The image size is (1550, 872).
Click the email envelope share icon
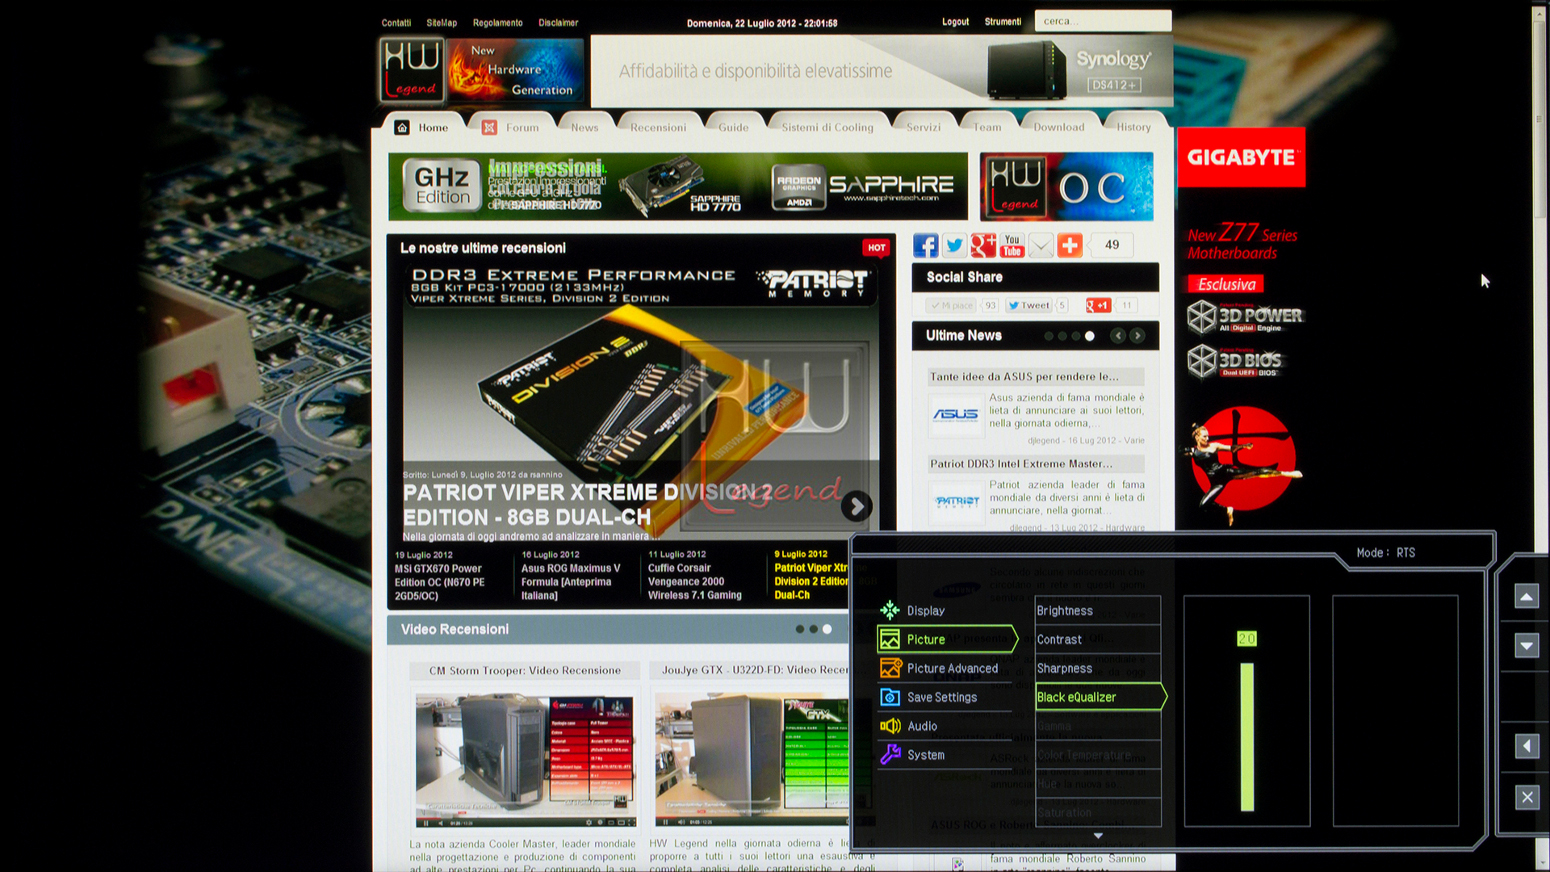pyautogui.click(x=1041, y=245)
